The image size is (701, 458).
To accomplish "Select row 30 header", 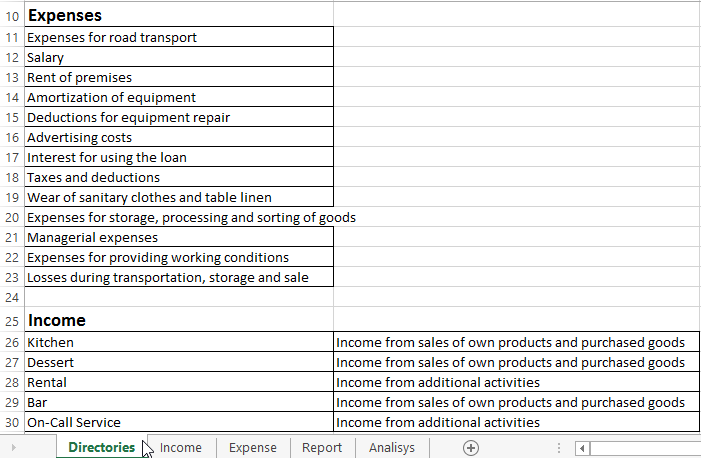I will 12,422.
